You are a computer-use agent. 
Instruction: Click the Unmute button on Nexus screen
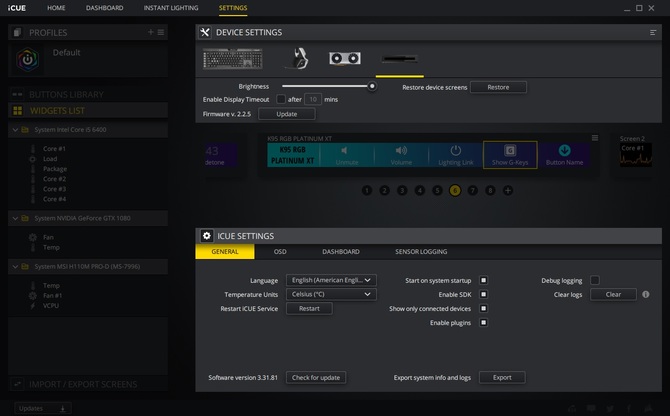(x=347, y=155)
